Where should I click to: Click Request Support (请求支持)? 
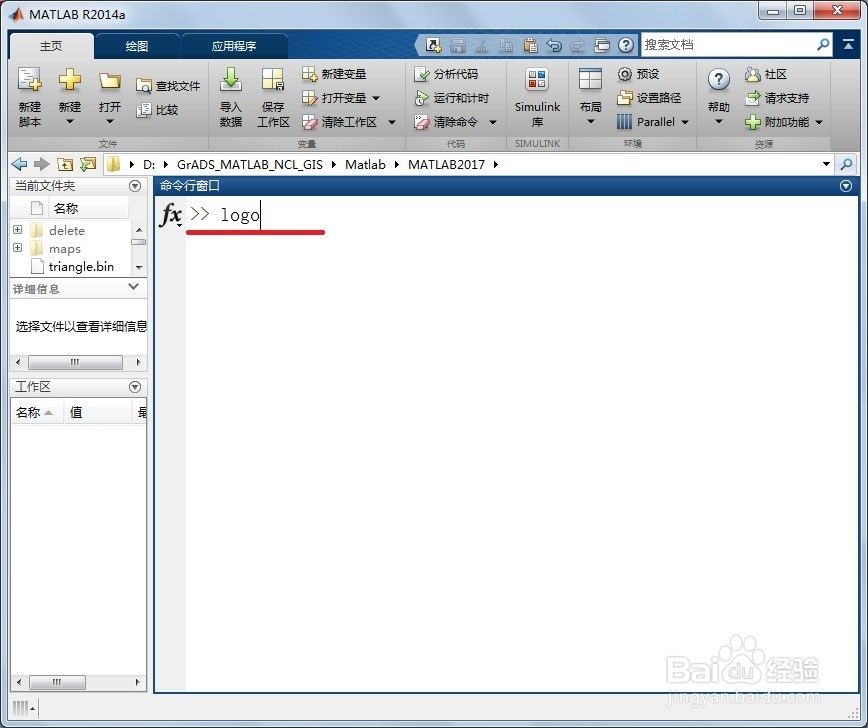pyautogui.click(x=777, y=98)
